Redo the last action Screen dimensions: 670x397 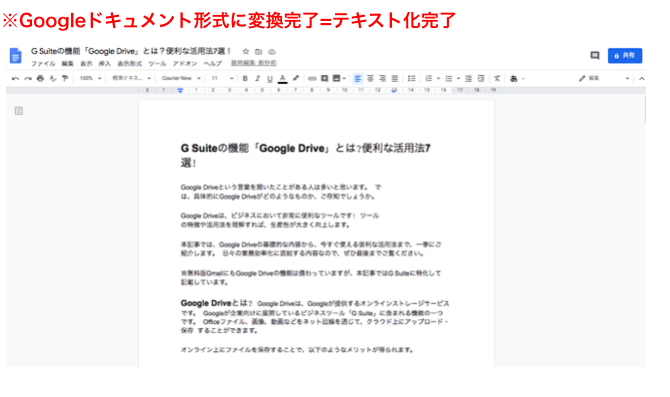tap(28, 79)
